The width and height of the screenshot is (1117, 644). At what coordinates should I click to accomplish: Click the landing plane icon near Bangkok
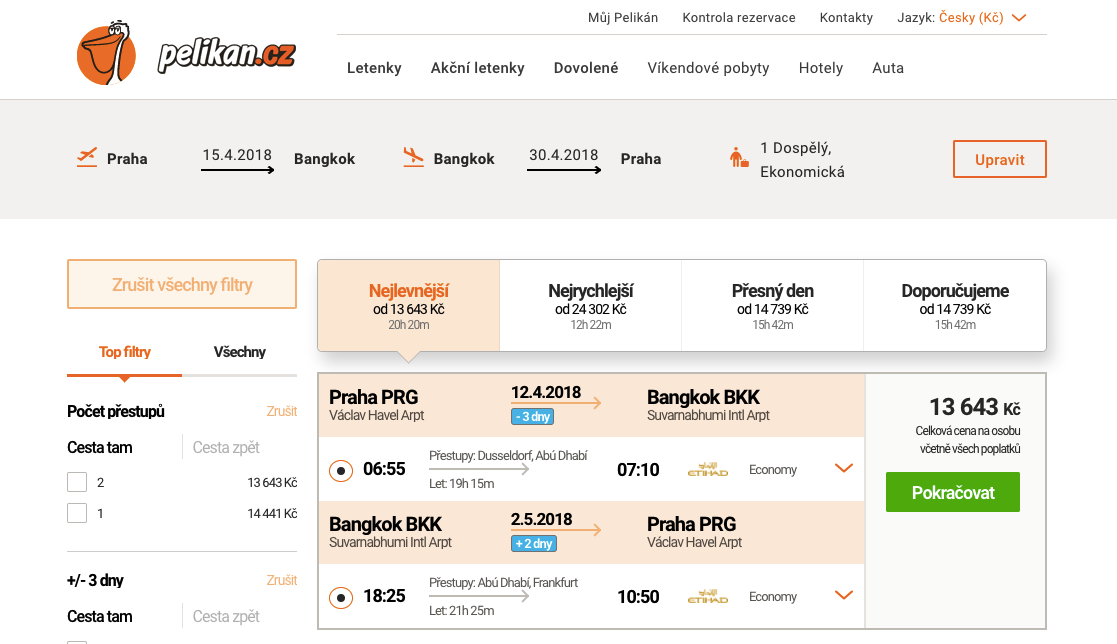coord(413,157)
